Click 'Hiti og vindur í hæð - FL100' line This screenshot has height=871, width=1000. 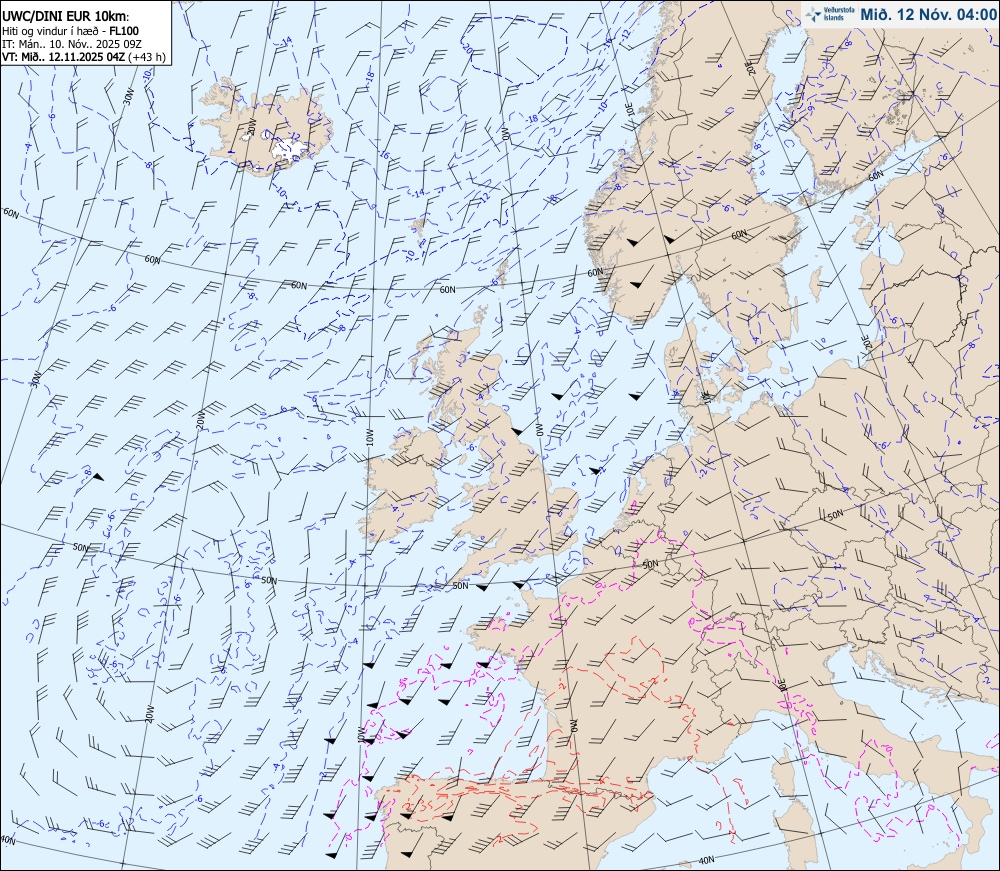coord(71,31)
